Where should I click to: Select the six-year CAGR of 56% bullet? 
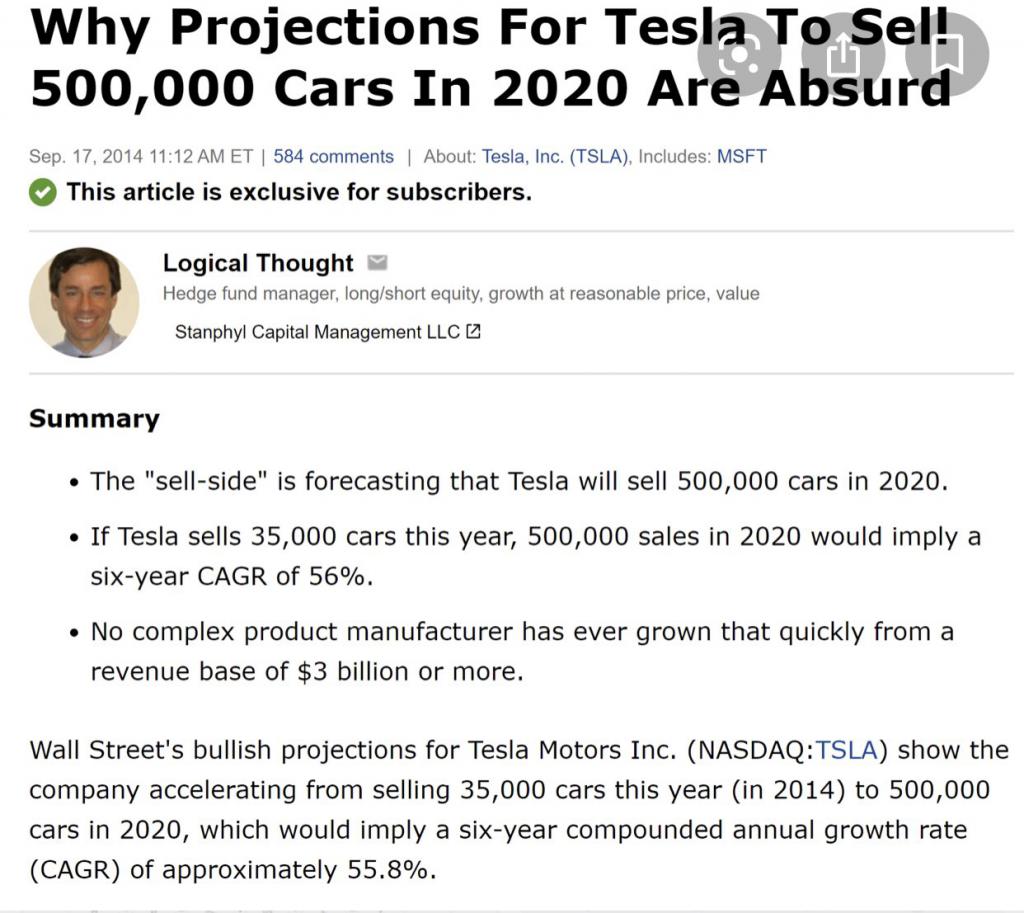535,556
